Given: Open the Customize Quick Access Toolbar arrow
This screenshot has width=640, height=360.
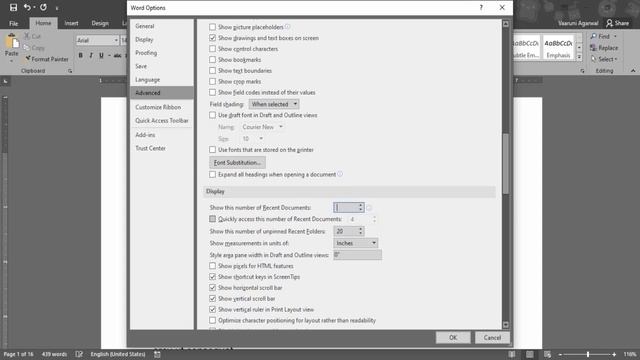Looking at the screenshot, I should (x=57, y=8).
